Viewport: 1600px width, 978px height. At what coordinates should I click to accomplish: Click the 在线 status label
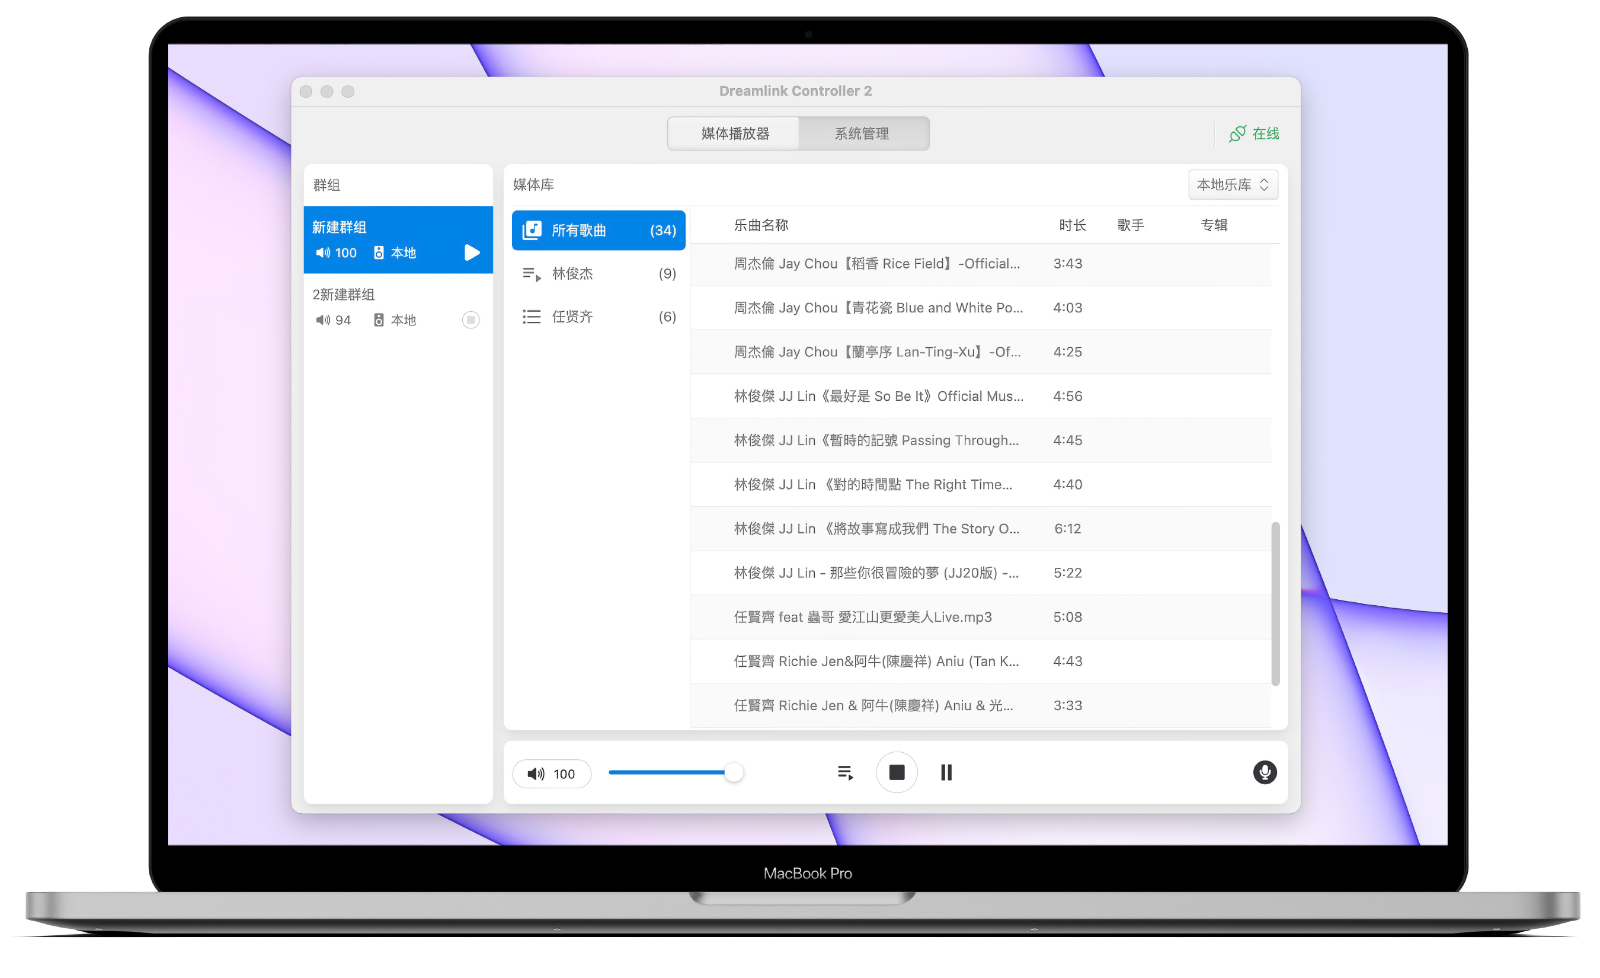tap(1266, 133)
